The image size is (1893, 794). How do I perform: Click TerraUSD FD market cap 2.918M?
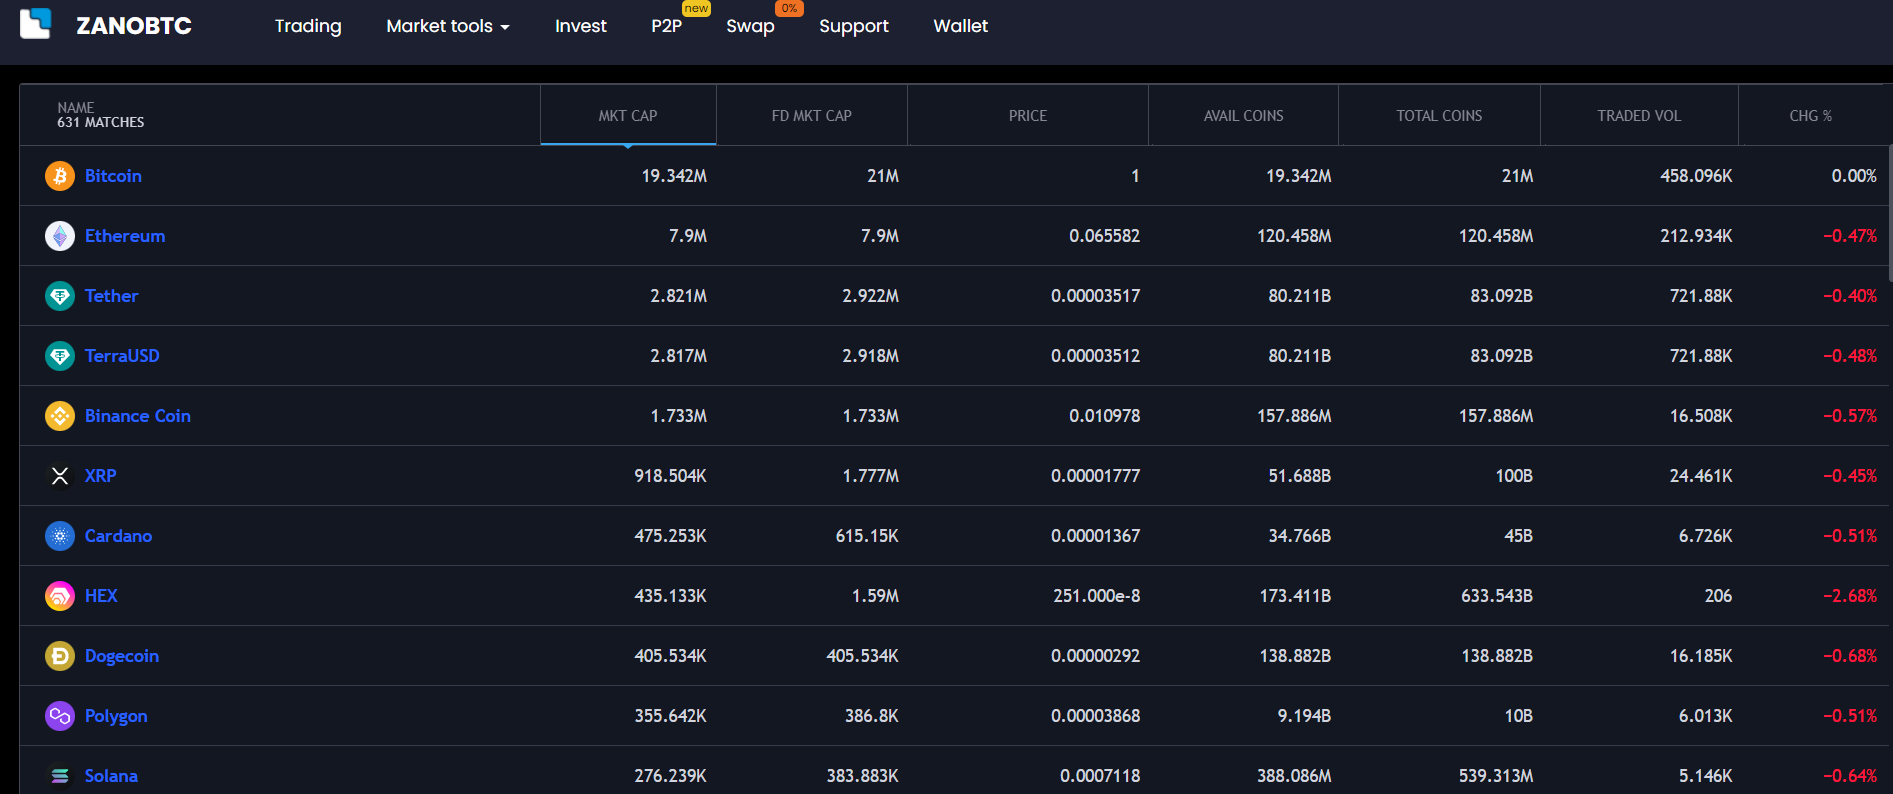870,356
